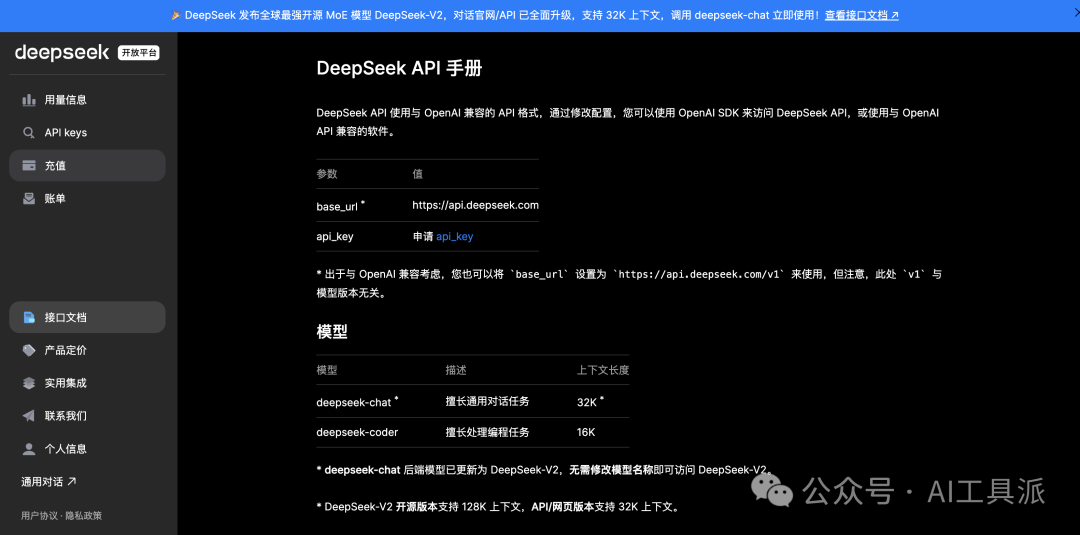
Task: Click the inbox icon next to 账单
Action: point(29,198)
